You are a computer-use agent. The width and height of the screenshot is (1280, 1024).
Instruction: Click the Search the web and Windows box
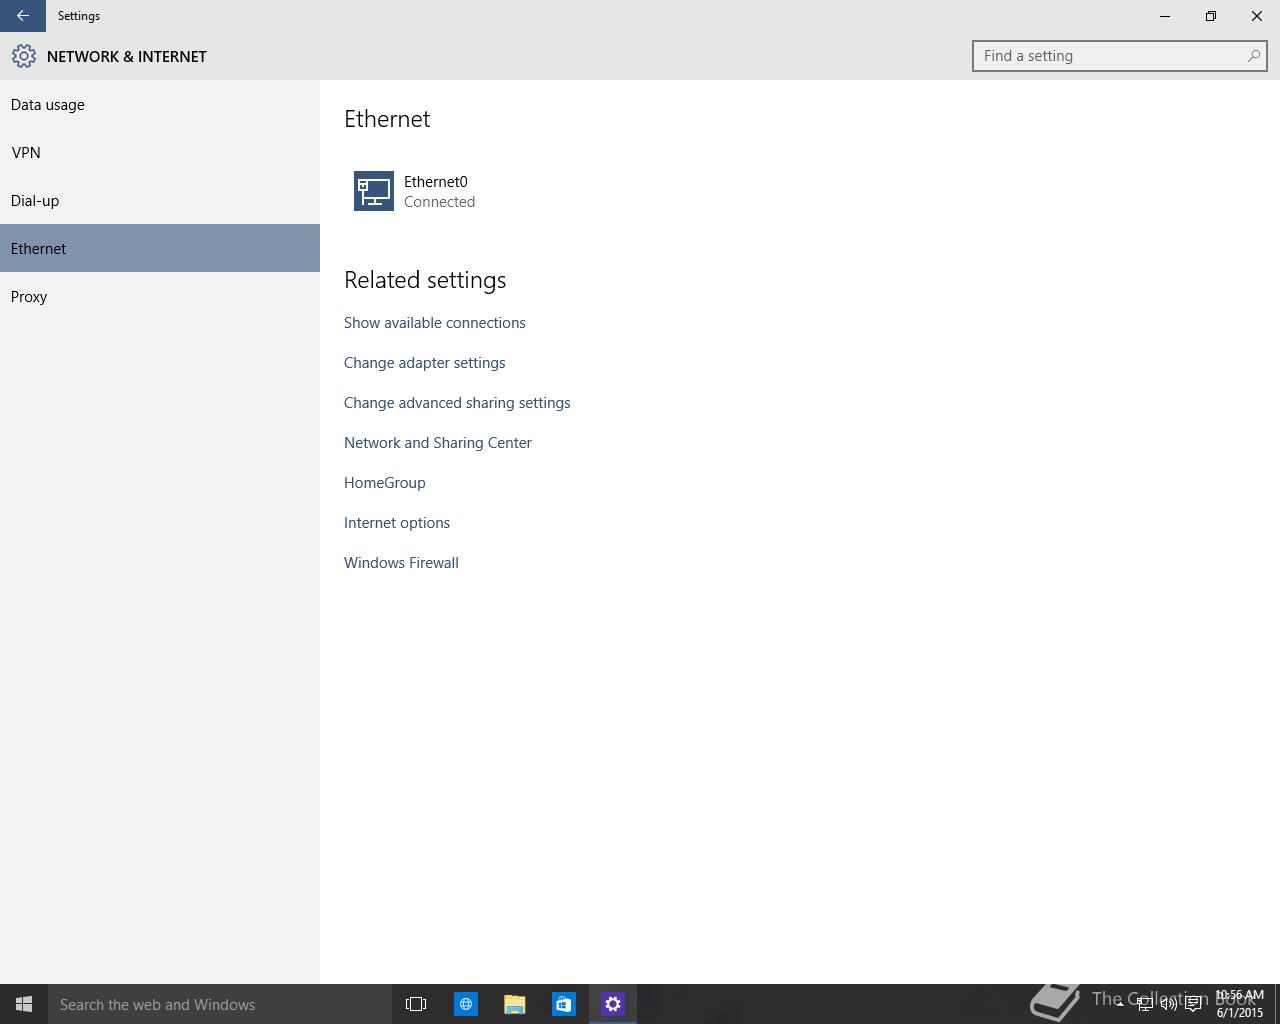pos(220,1004)
